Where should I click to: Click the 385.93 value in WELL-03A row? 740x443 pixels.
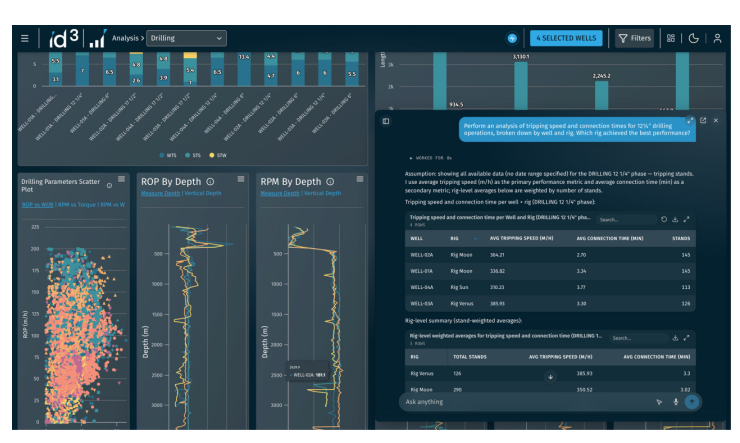click(x=497, y=304)
